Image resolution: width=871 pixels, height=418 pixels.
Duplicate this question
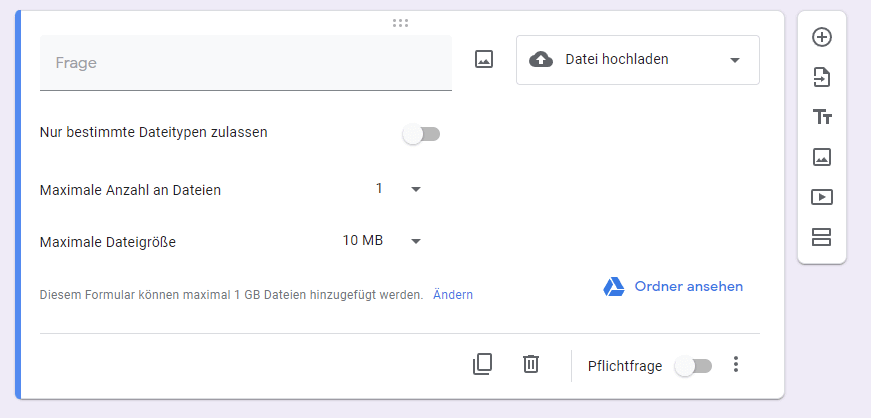(x=482, y=365)
